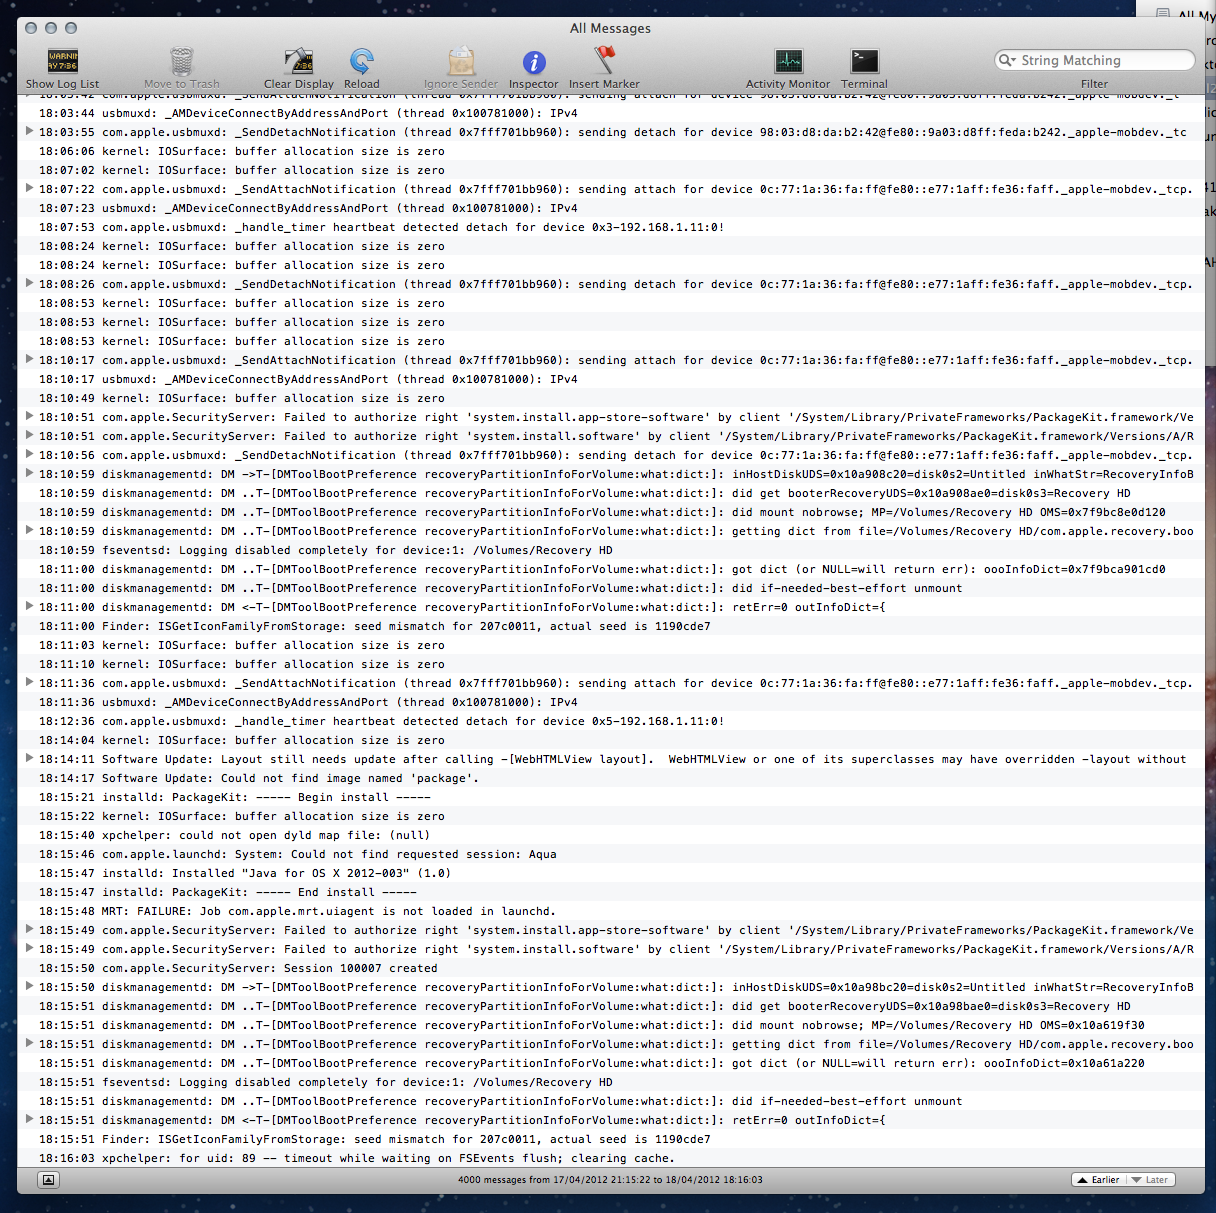1216x1213 pixels.
Task: Load Later messages
Action: (1150, 1180)
